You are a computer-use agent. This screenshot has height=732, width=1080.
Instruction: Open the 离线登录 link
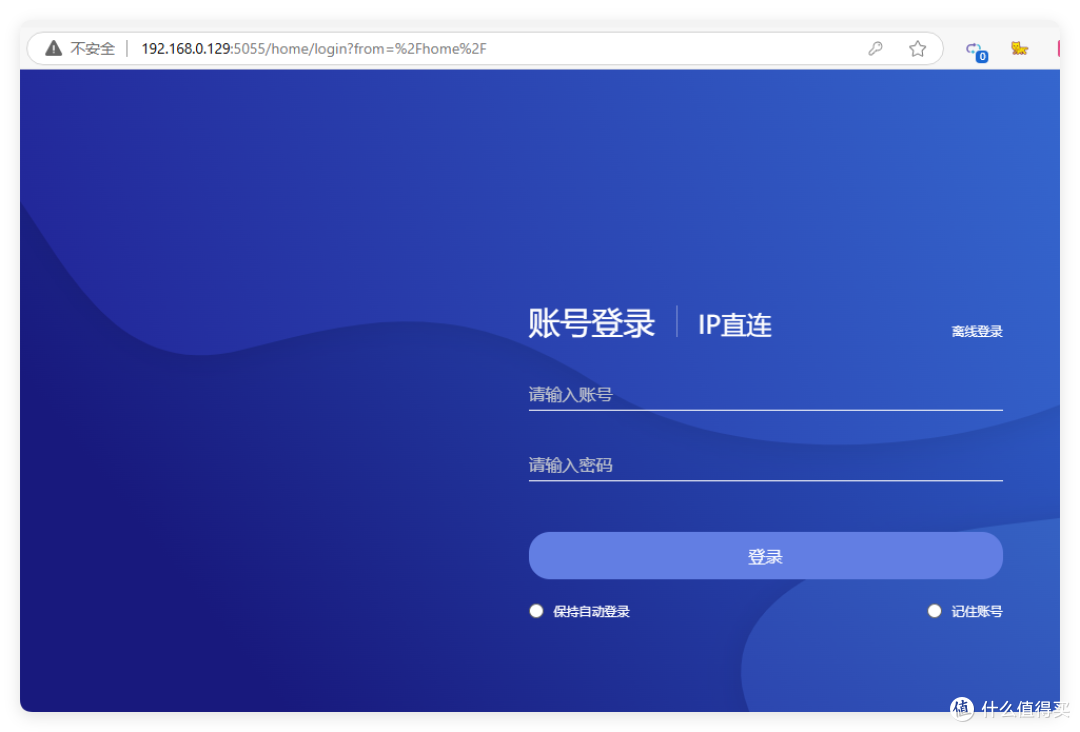[x=977, y=331]
